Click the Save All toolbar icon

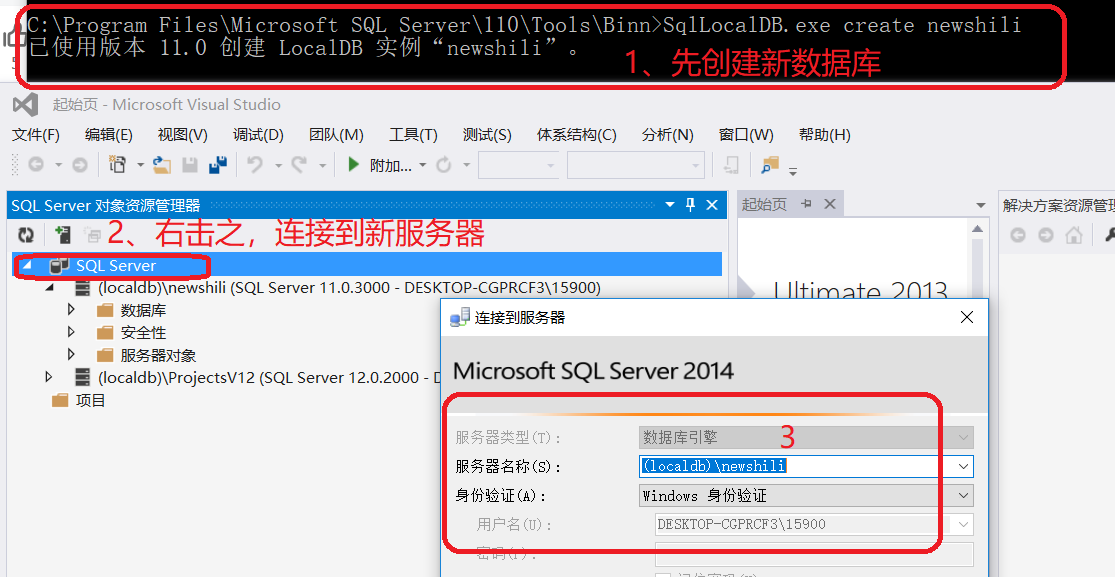click(x=217, y=165)
